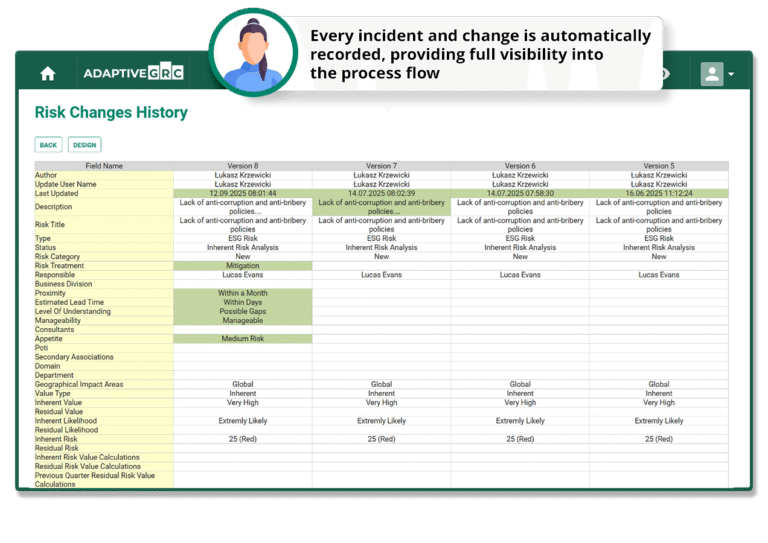Click the Department row label
768x543 pixels.
(x=104, y=376)
